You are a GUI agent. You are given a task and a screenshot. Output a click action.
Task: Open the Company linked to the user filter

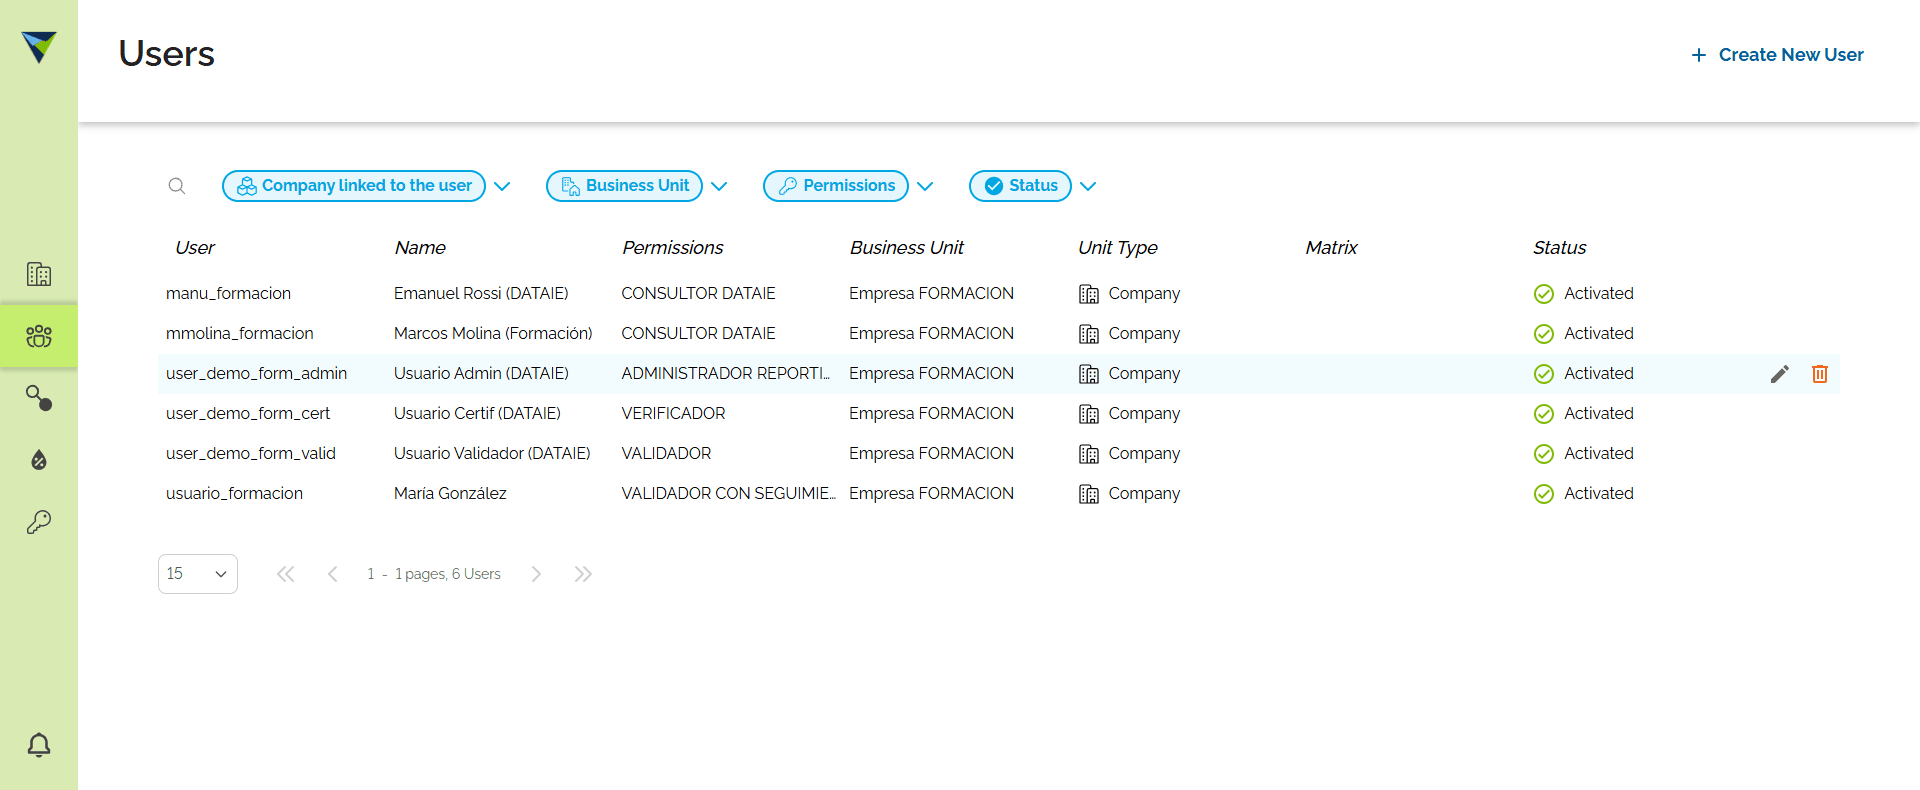[354, 186]
